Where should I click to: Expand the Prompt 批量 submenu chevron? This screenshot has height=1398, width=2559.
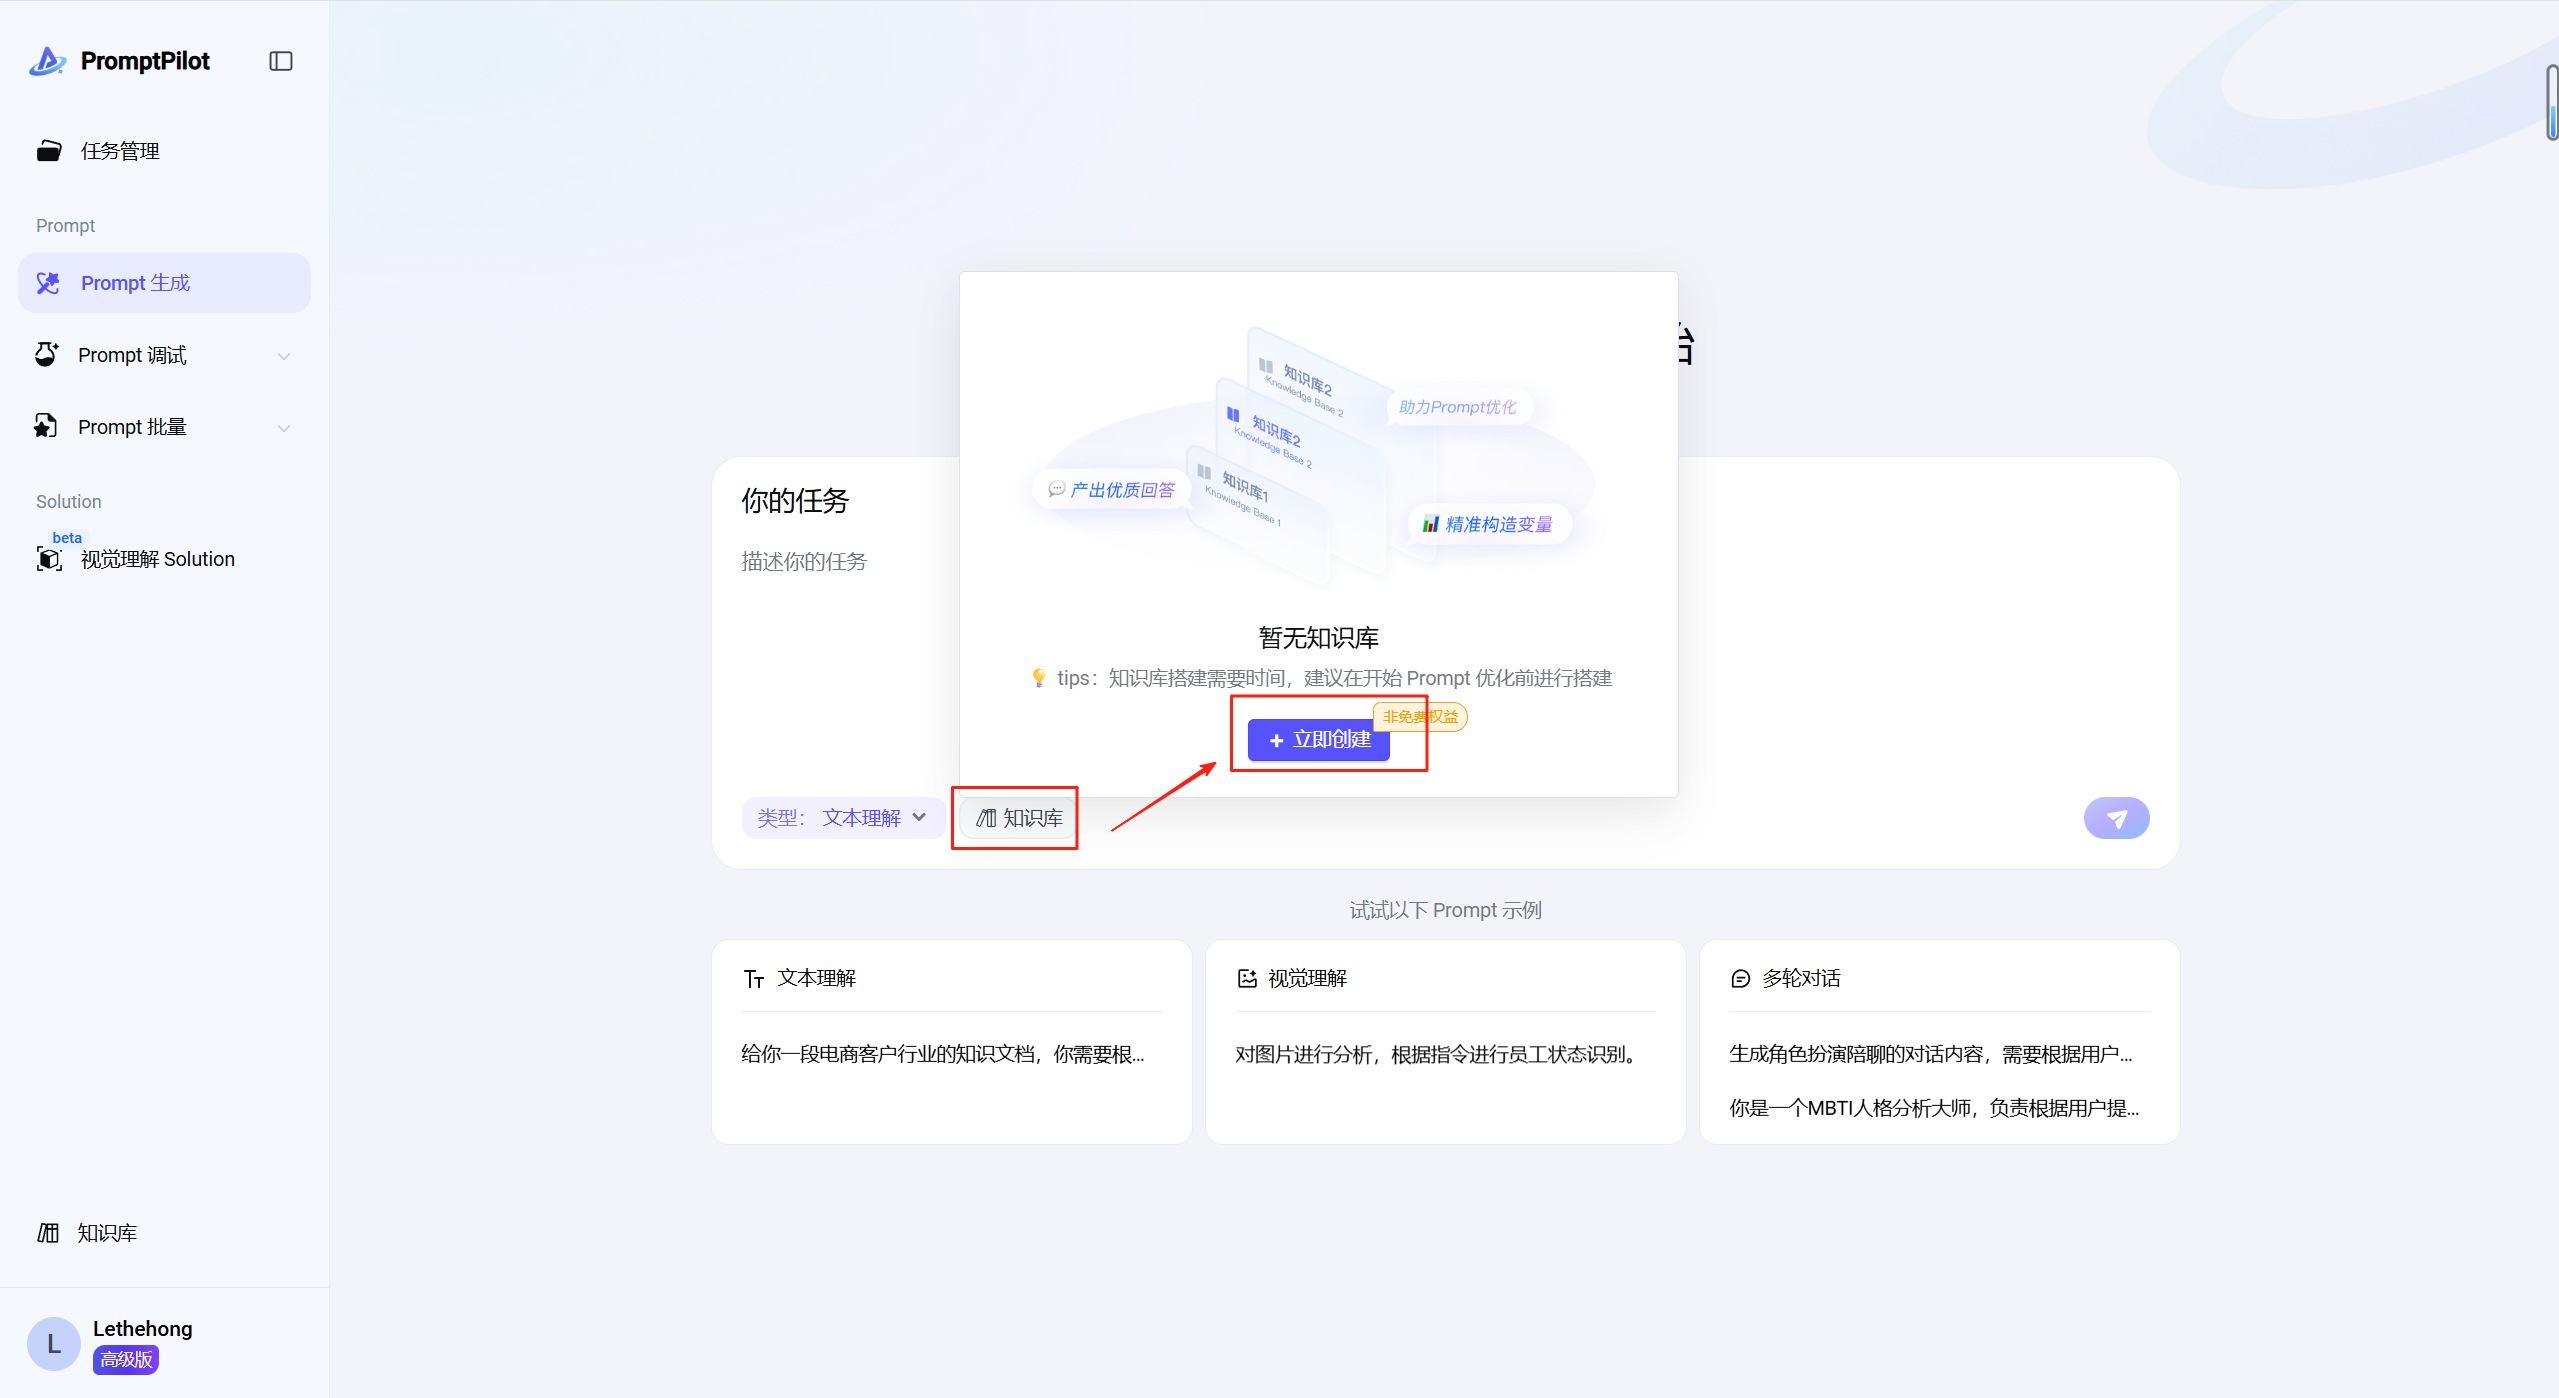[284, 428]
